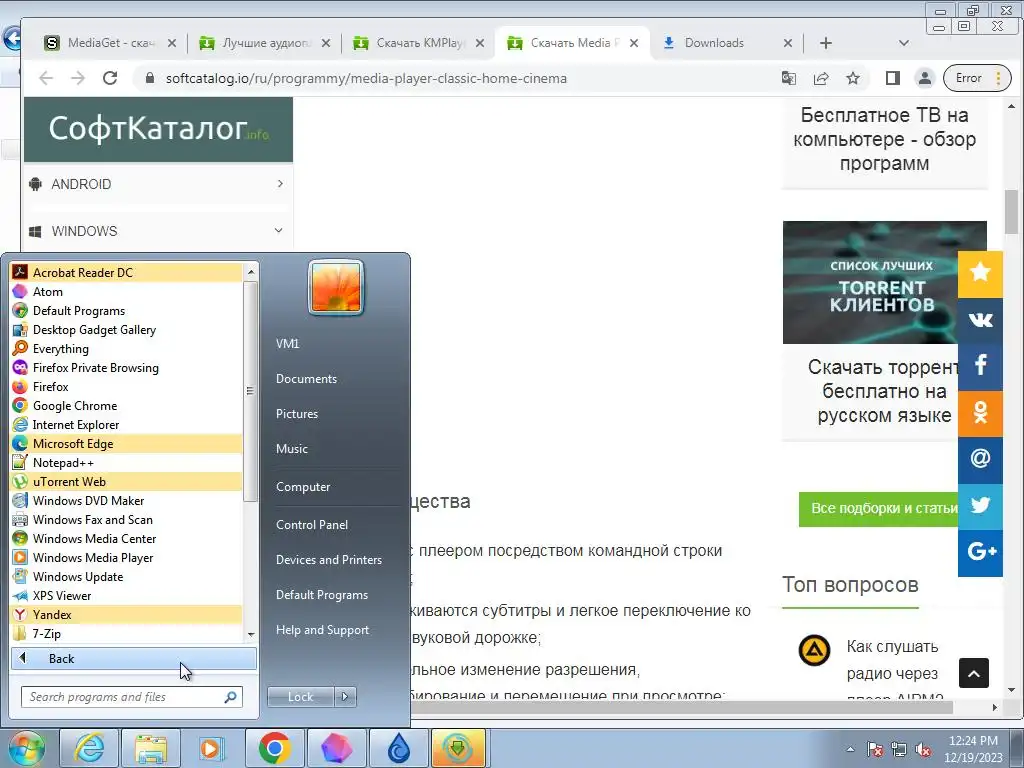Launch Google Chrome from Start menu
The image size is (1024, 768).
tap(127, 406)
